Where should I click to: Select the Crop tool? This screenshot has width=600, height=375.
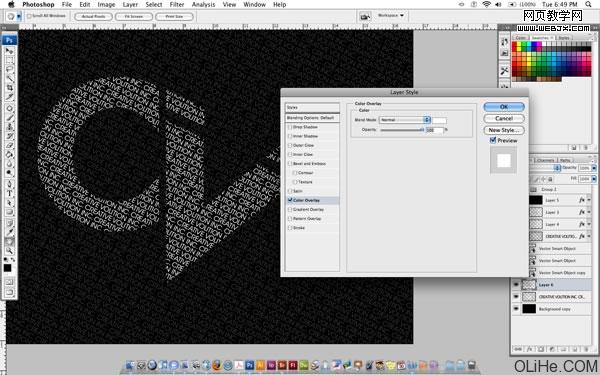tap(10, 88)
